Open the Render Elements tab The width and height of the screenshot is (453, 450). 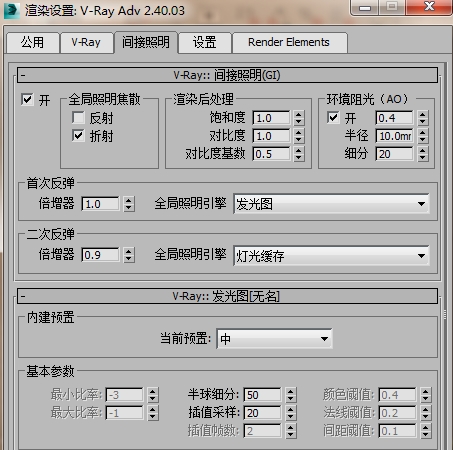point(289,43)
